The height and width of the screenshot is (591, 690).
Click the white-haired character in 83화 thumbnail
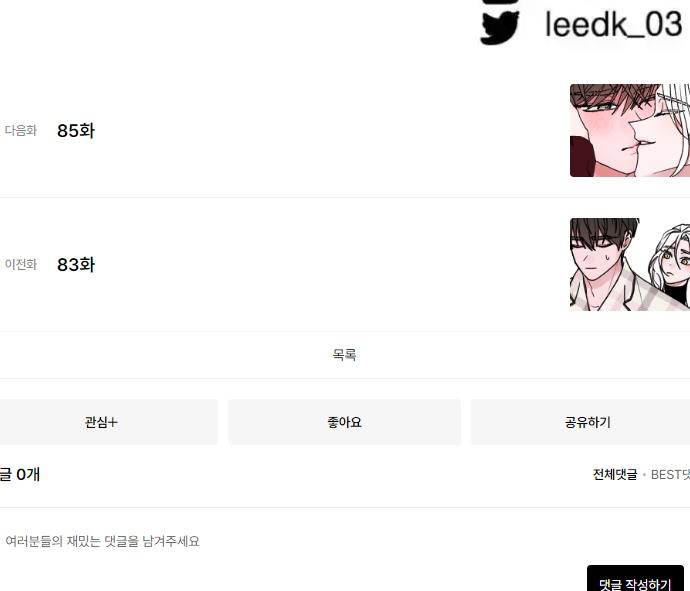click(670, 266)
